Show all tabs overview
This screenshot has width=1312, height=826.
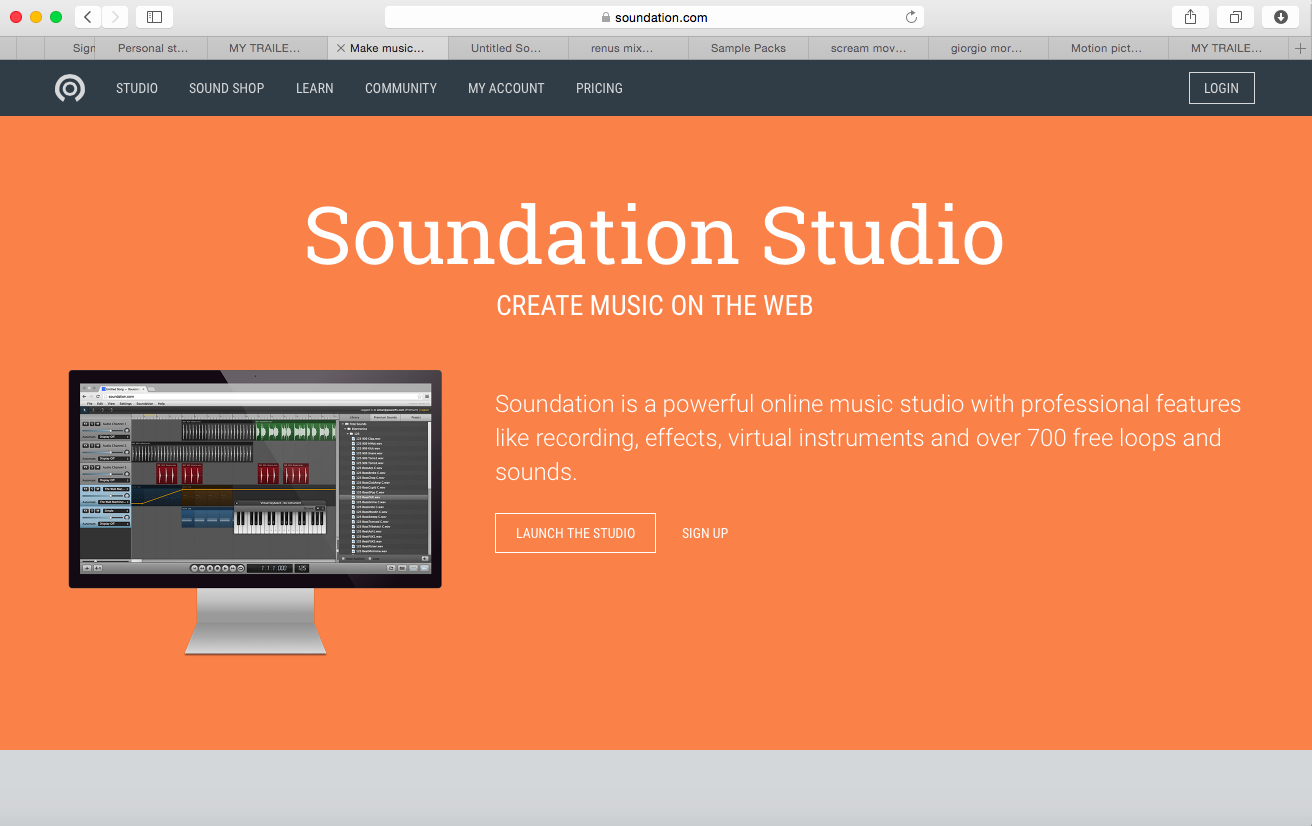pos(1236,17)
